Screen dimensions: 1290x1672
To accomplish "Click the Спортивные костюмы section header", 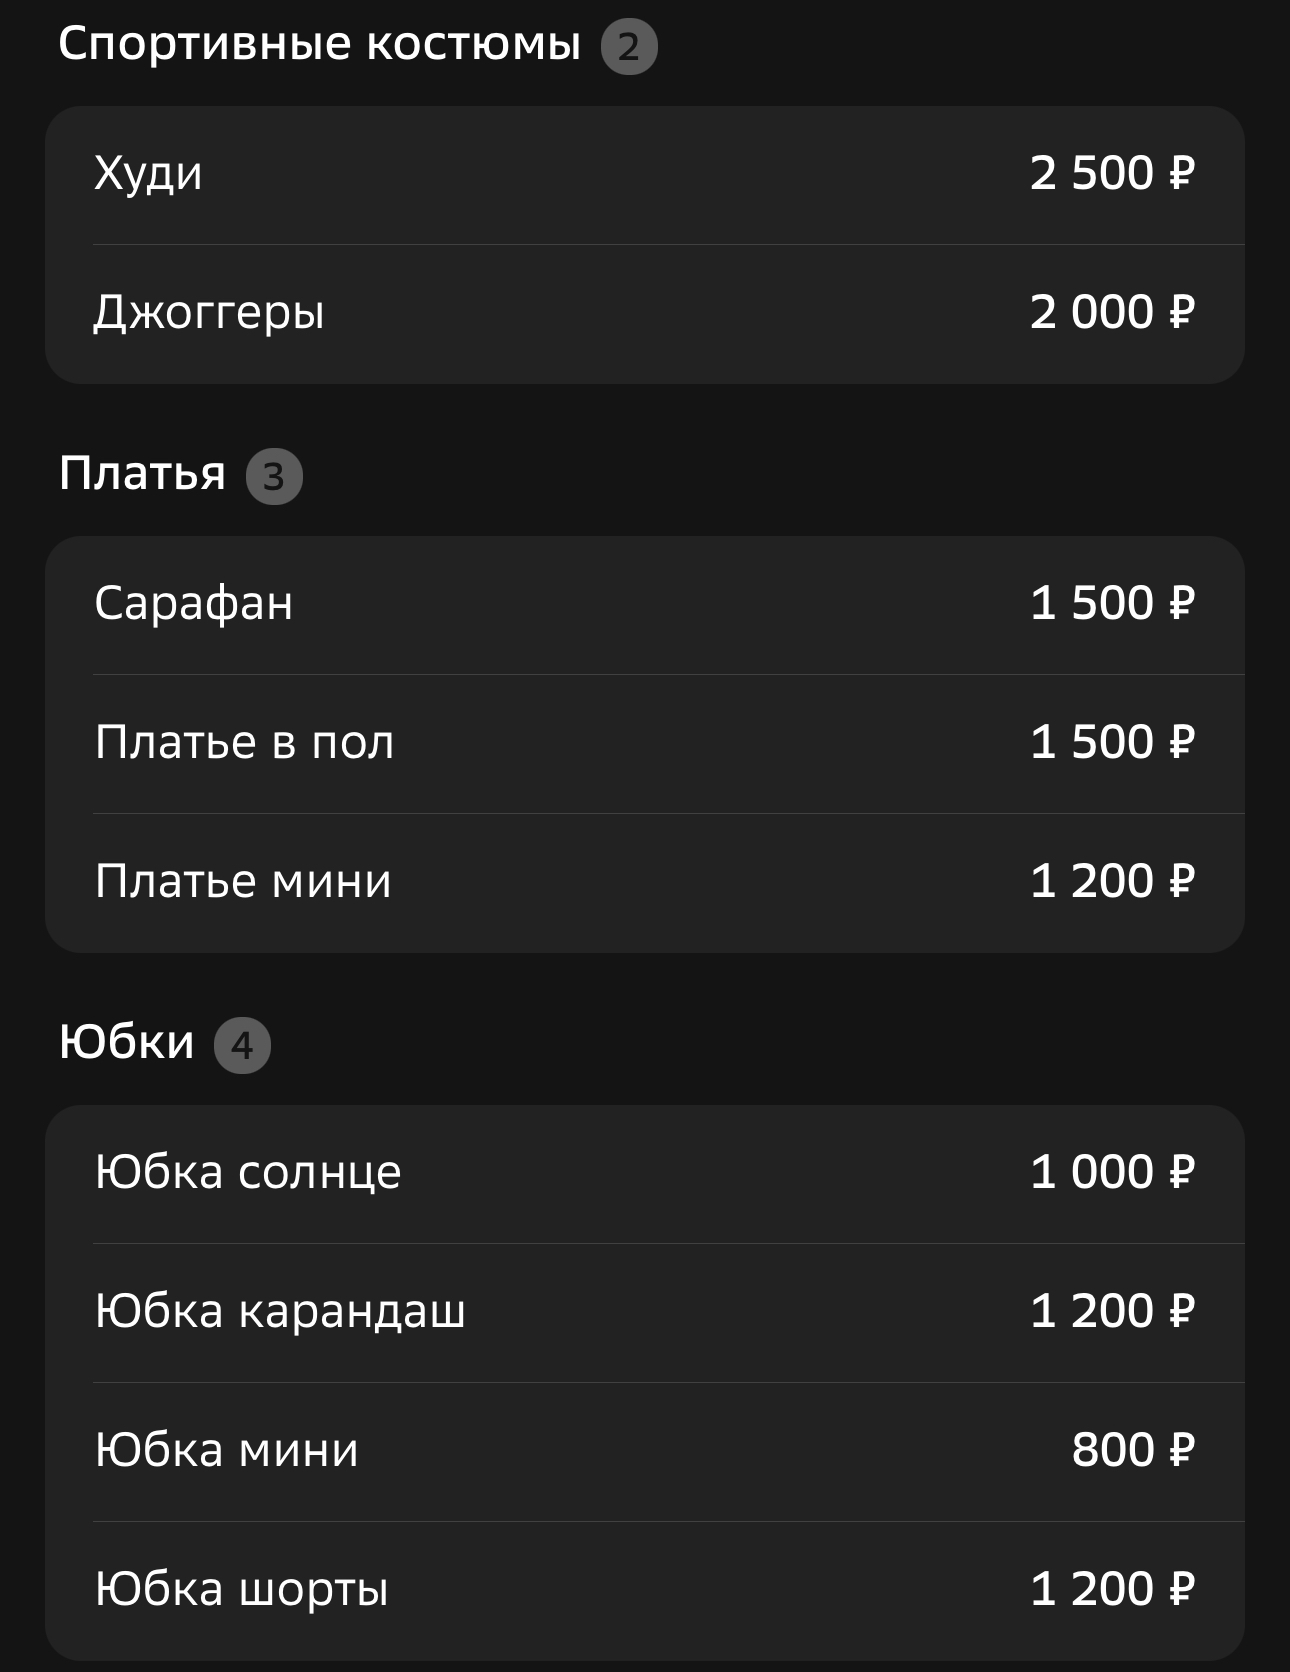I will [x=320, y=45].
